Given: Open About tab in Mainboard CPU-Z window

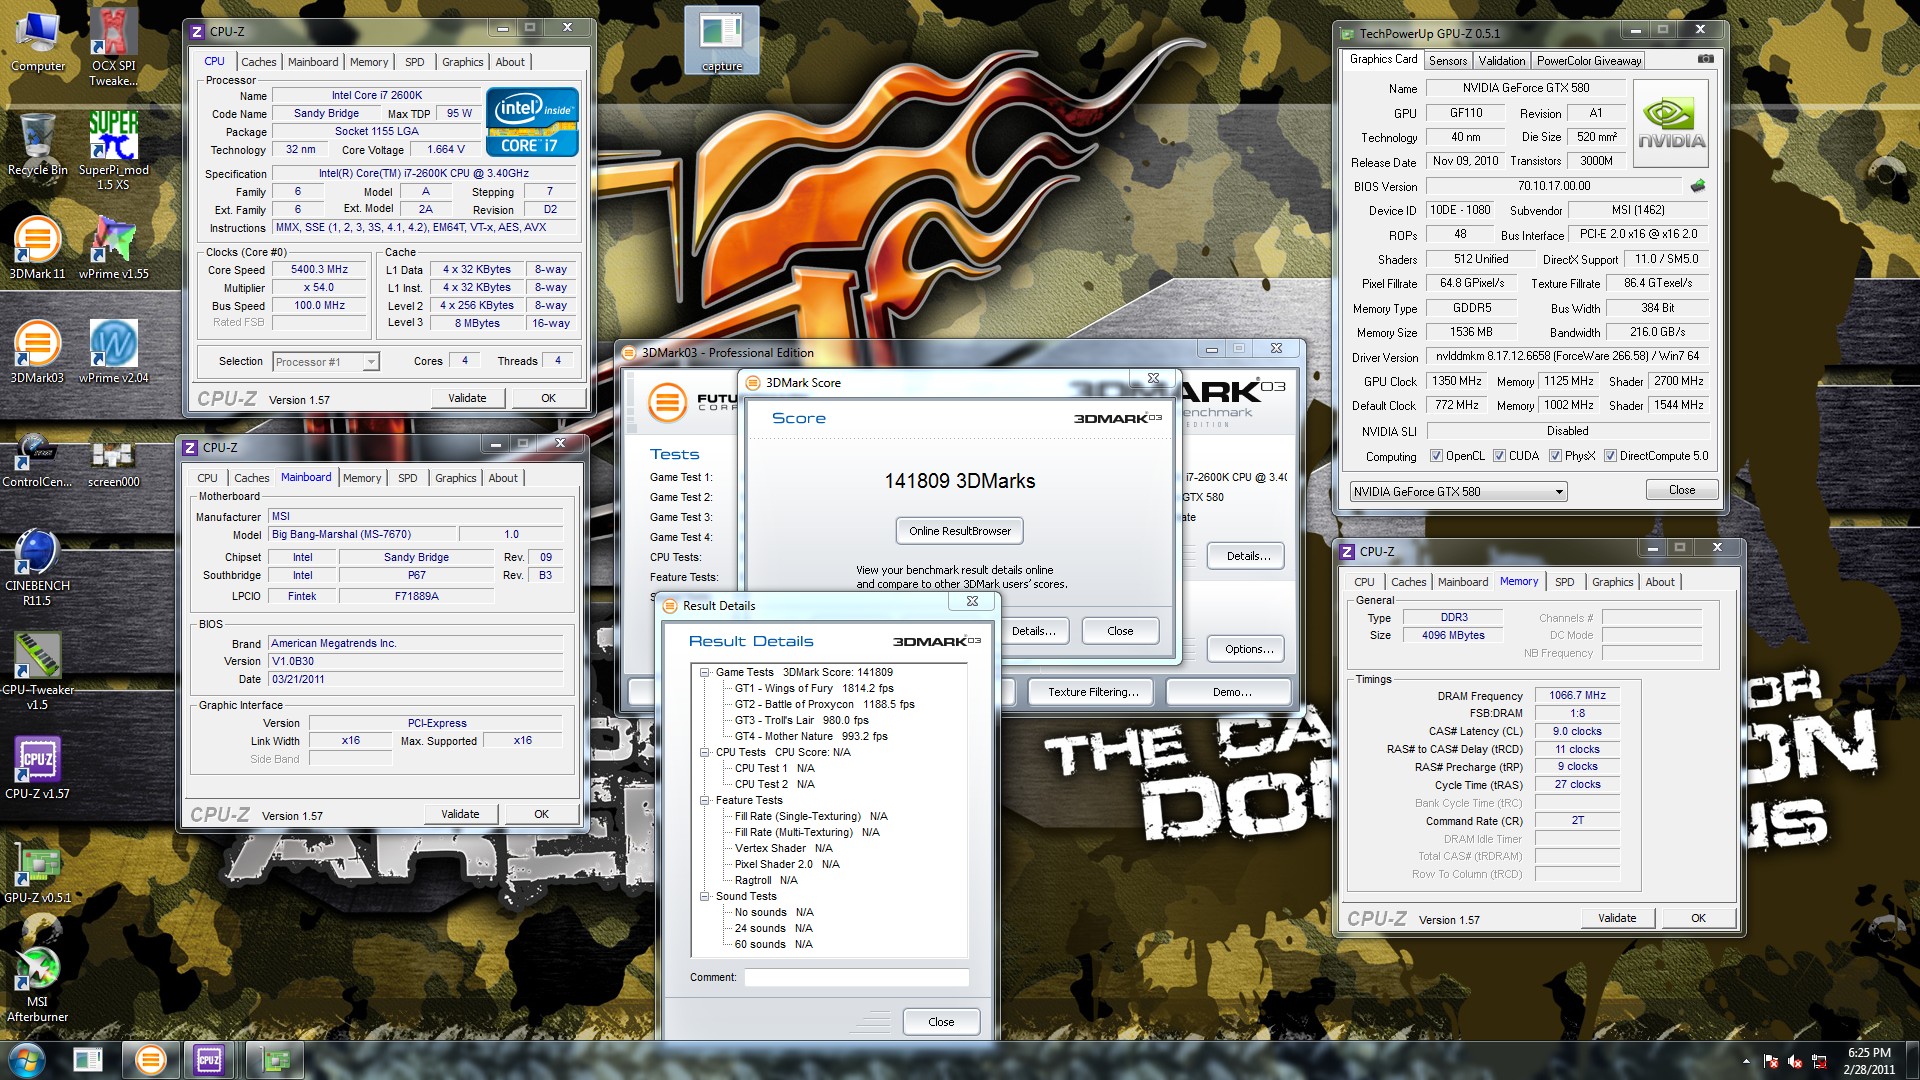Looking at the screenshot, I should (503, 478).
